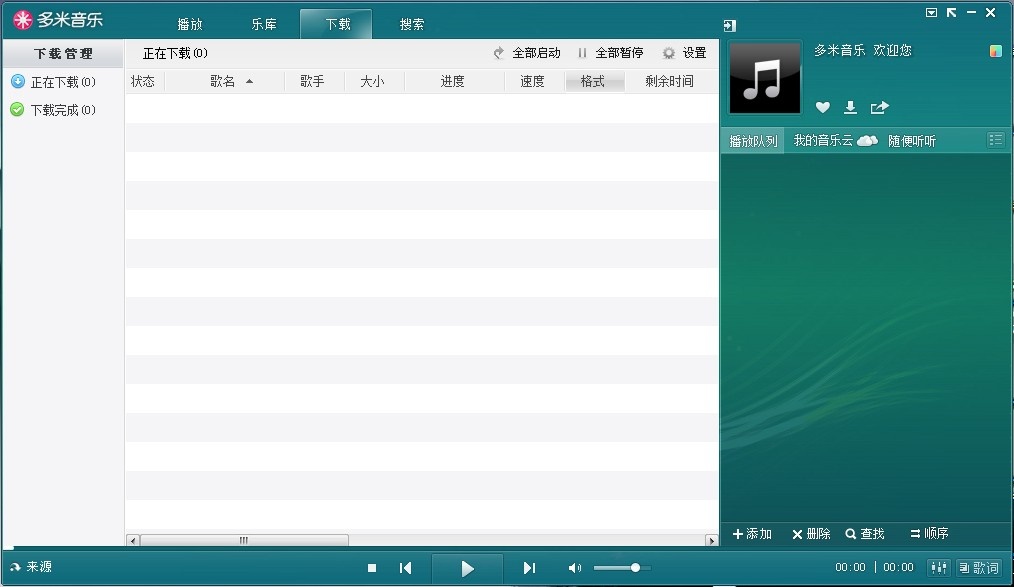
Task: Click the 设置 settings label
Action: [695, 53]
